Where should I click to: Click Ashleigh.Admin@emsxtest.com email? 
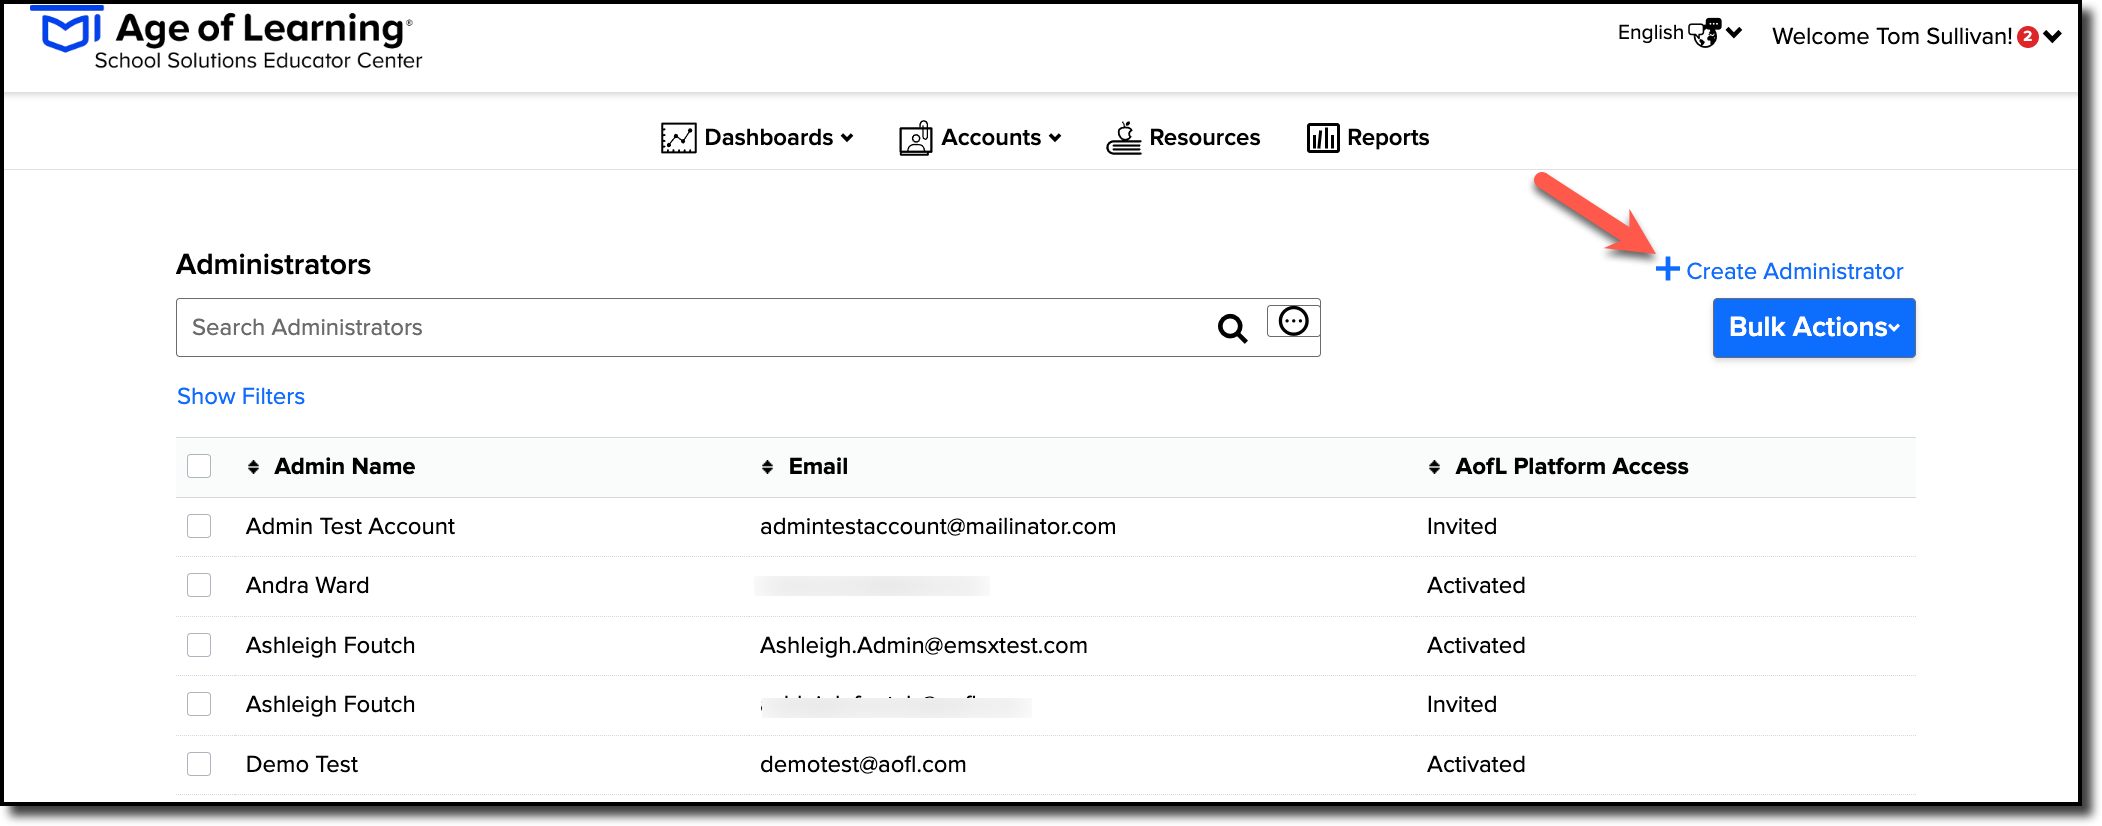pos(924,646)
